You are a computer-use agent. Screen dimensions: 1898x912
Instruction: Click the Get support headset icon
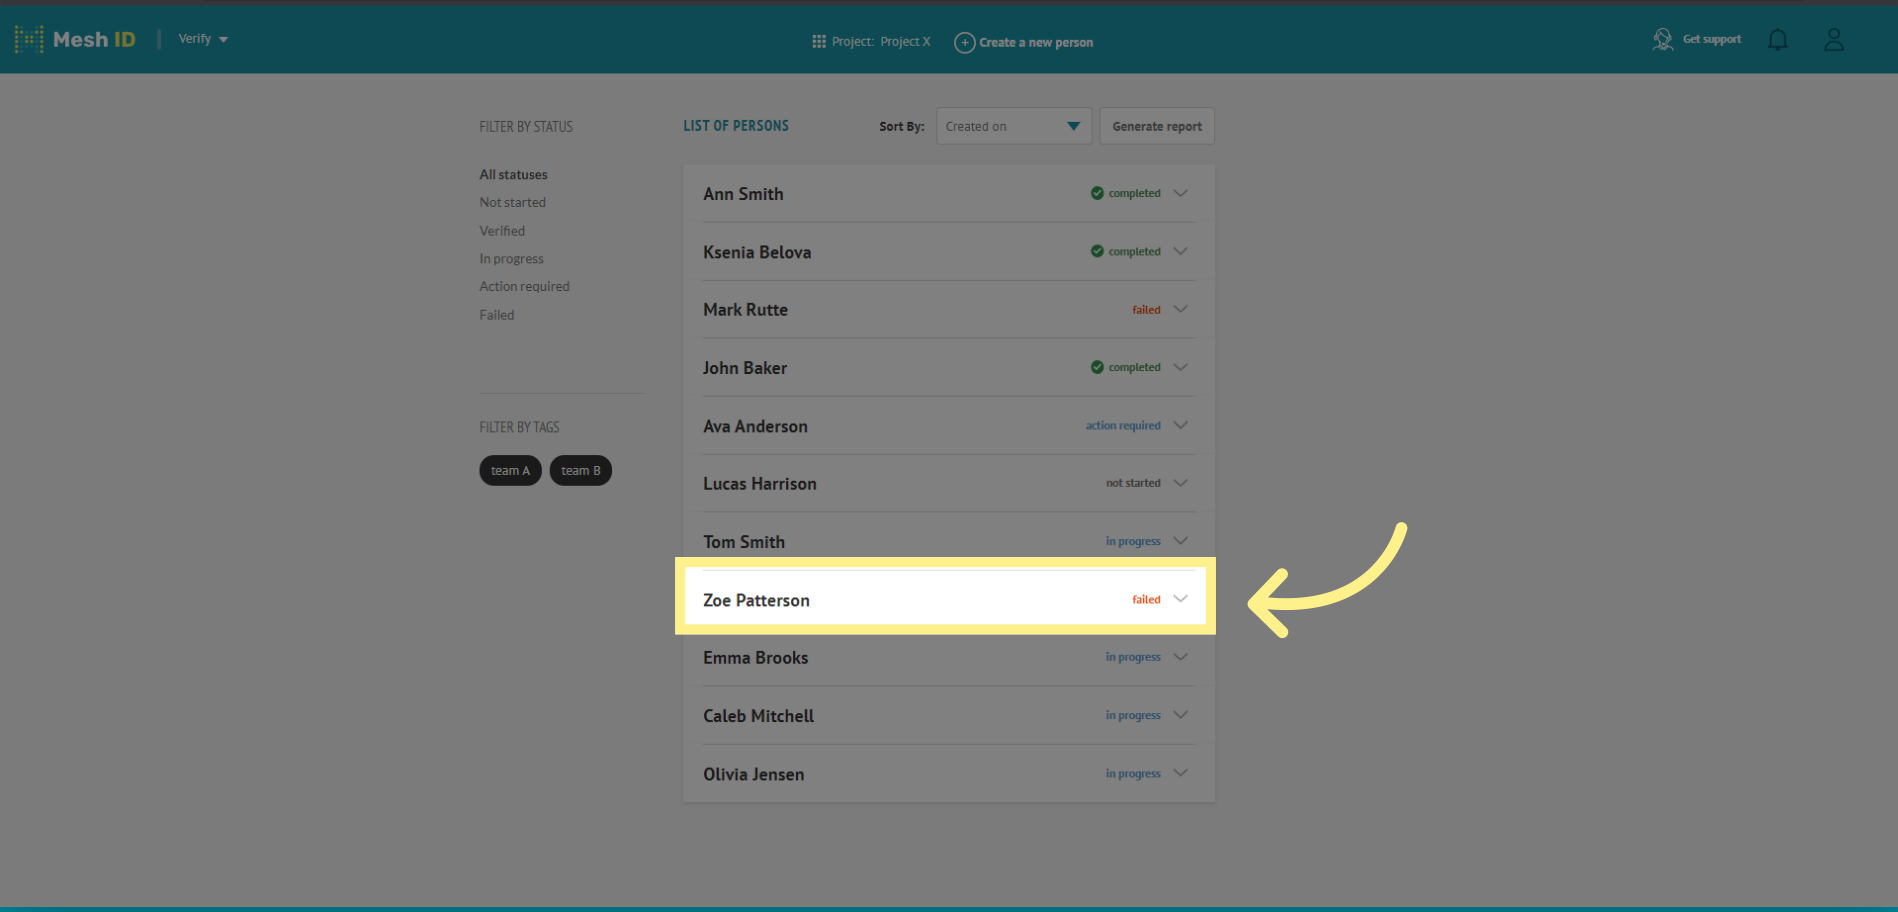click(1662, 39)
